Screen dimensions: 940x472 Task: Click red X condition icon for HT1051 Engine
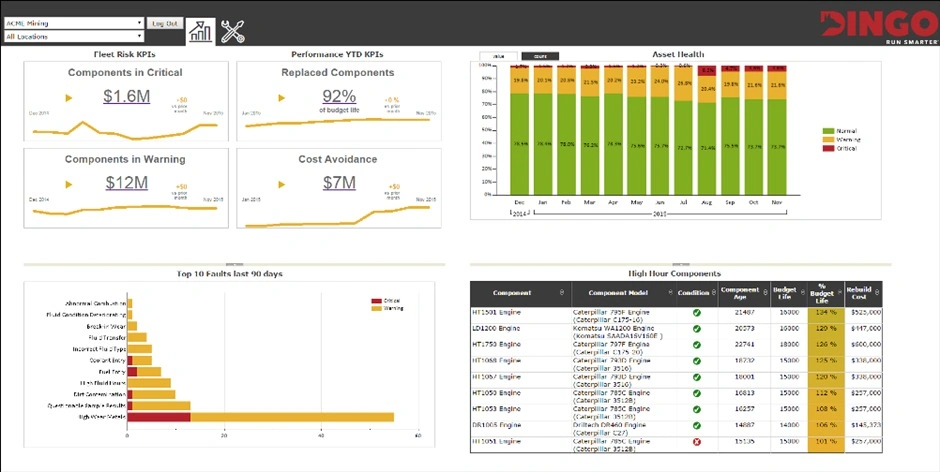(696, 441)
